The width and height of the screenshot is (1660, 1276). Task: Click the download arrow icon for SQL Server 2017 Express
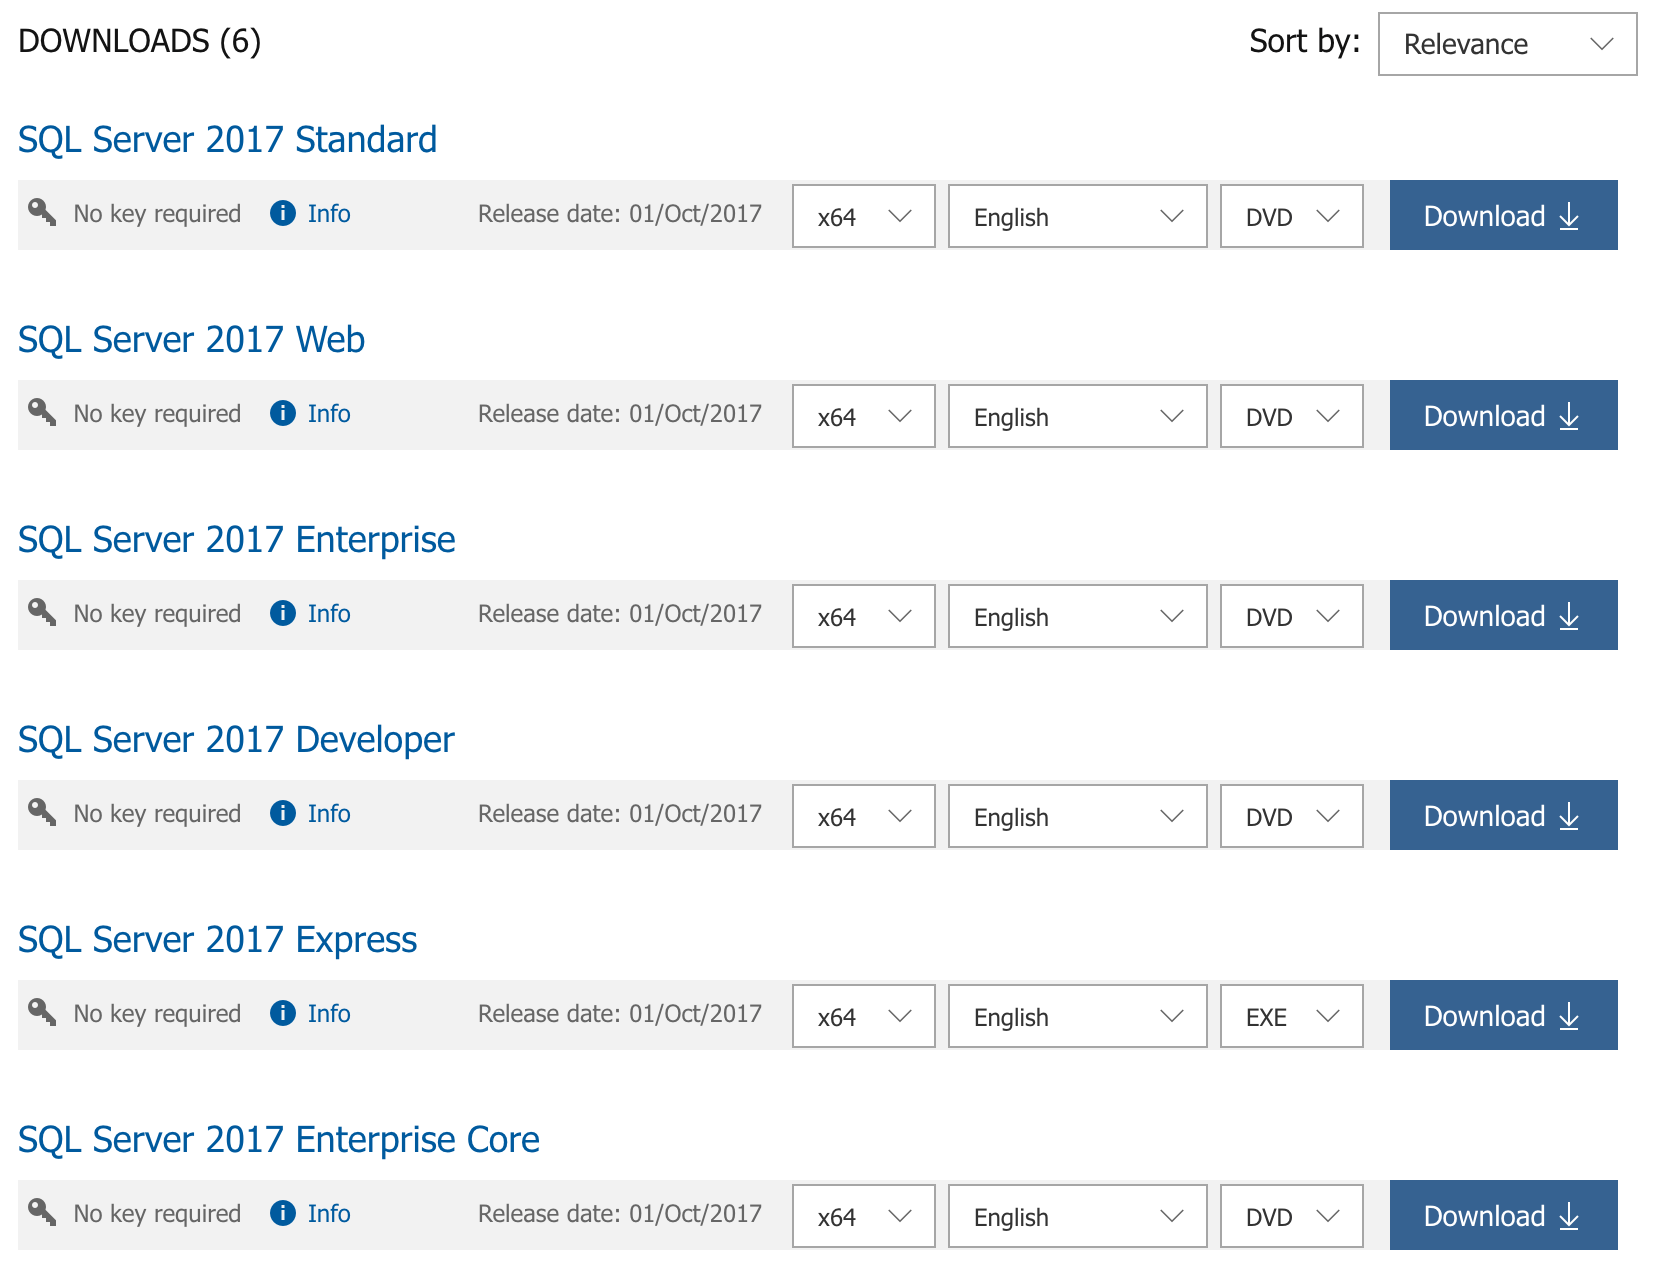tap(1568, 1015)
